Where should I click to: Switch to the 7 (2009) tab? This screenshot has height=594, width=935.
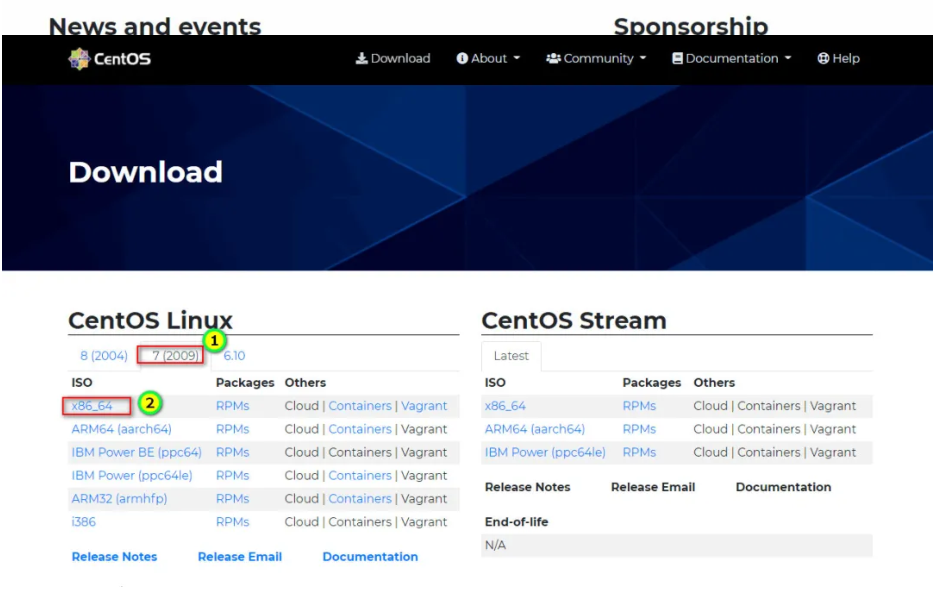tap(175, 356)
